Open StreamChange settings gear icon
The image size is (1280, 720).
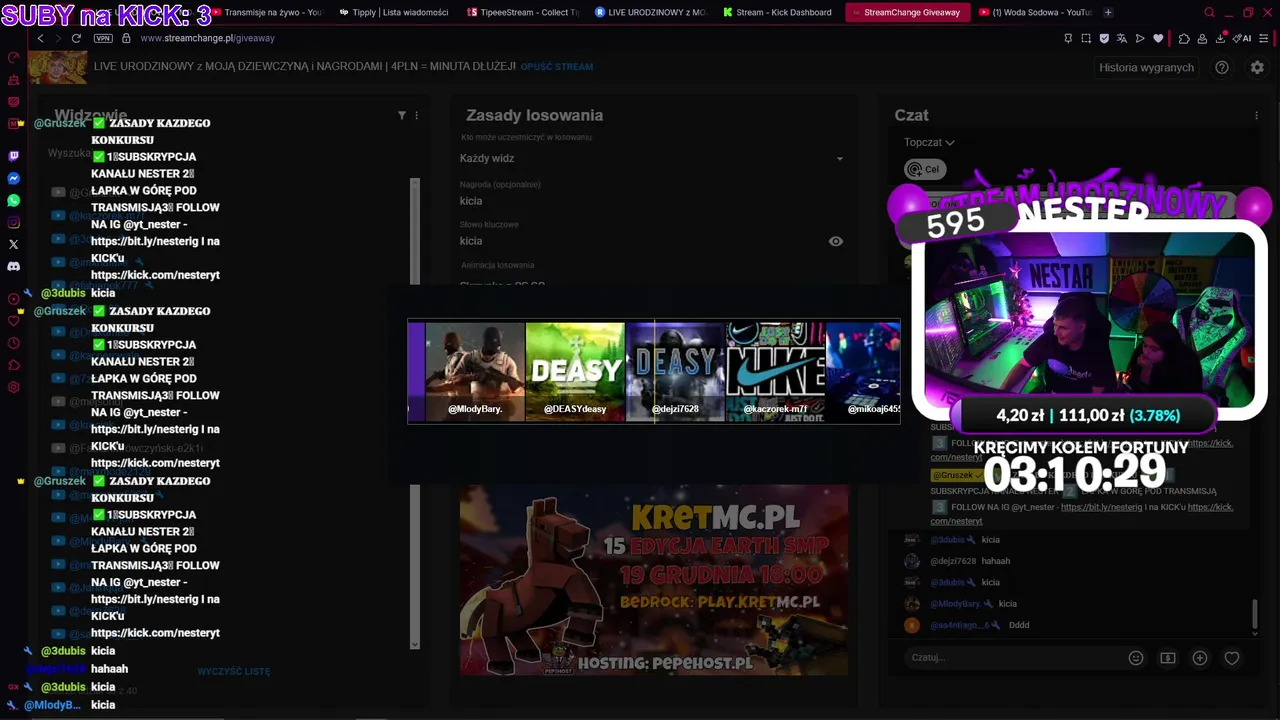point(1257,67)
